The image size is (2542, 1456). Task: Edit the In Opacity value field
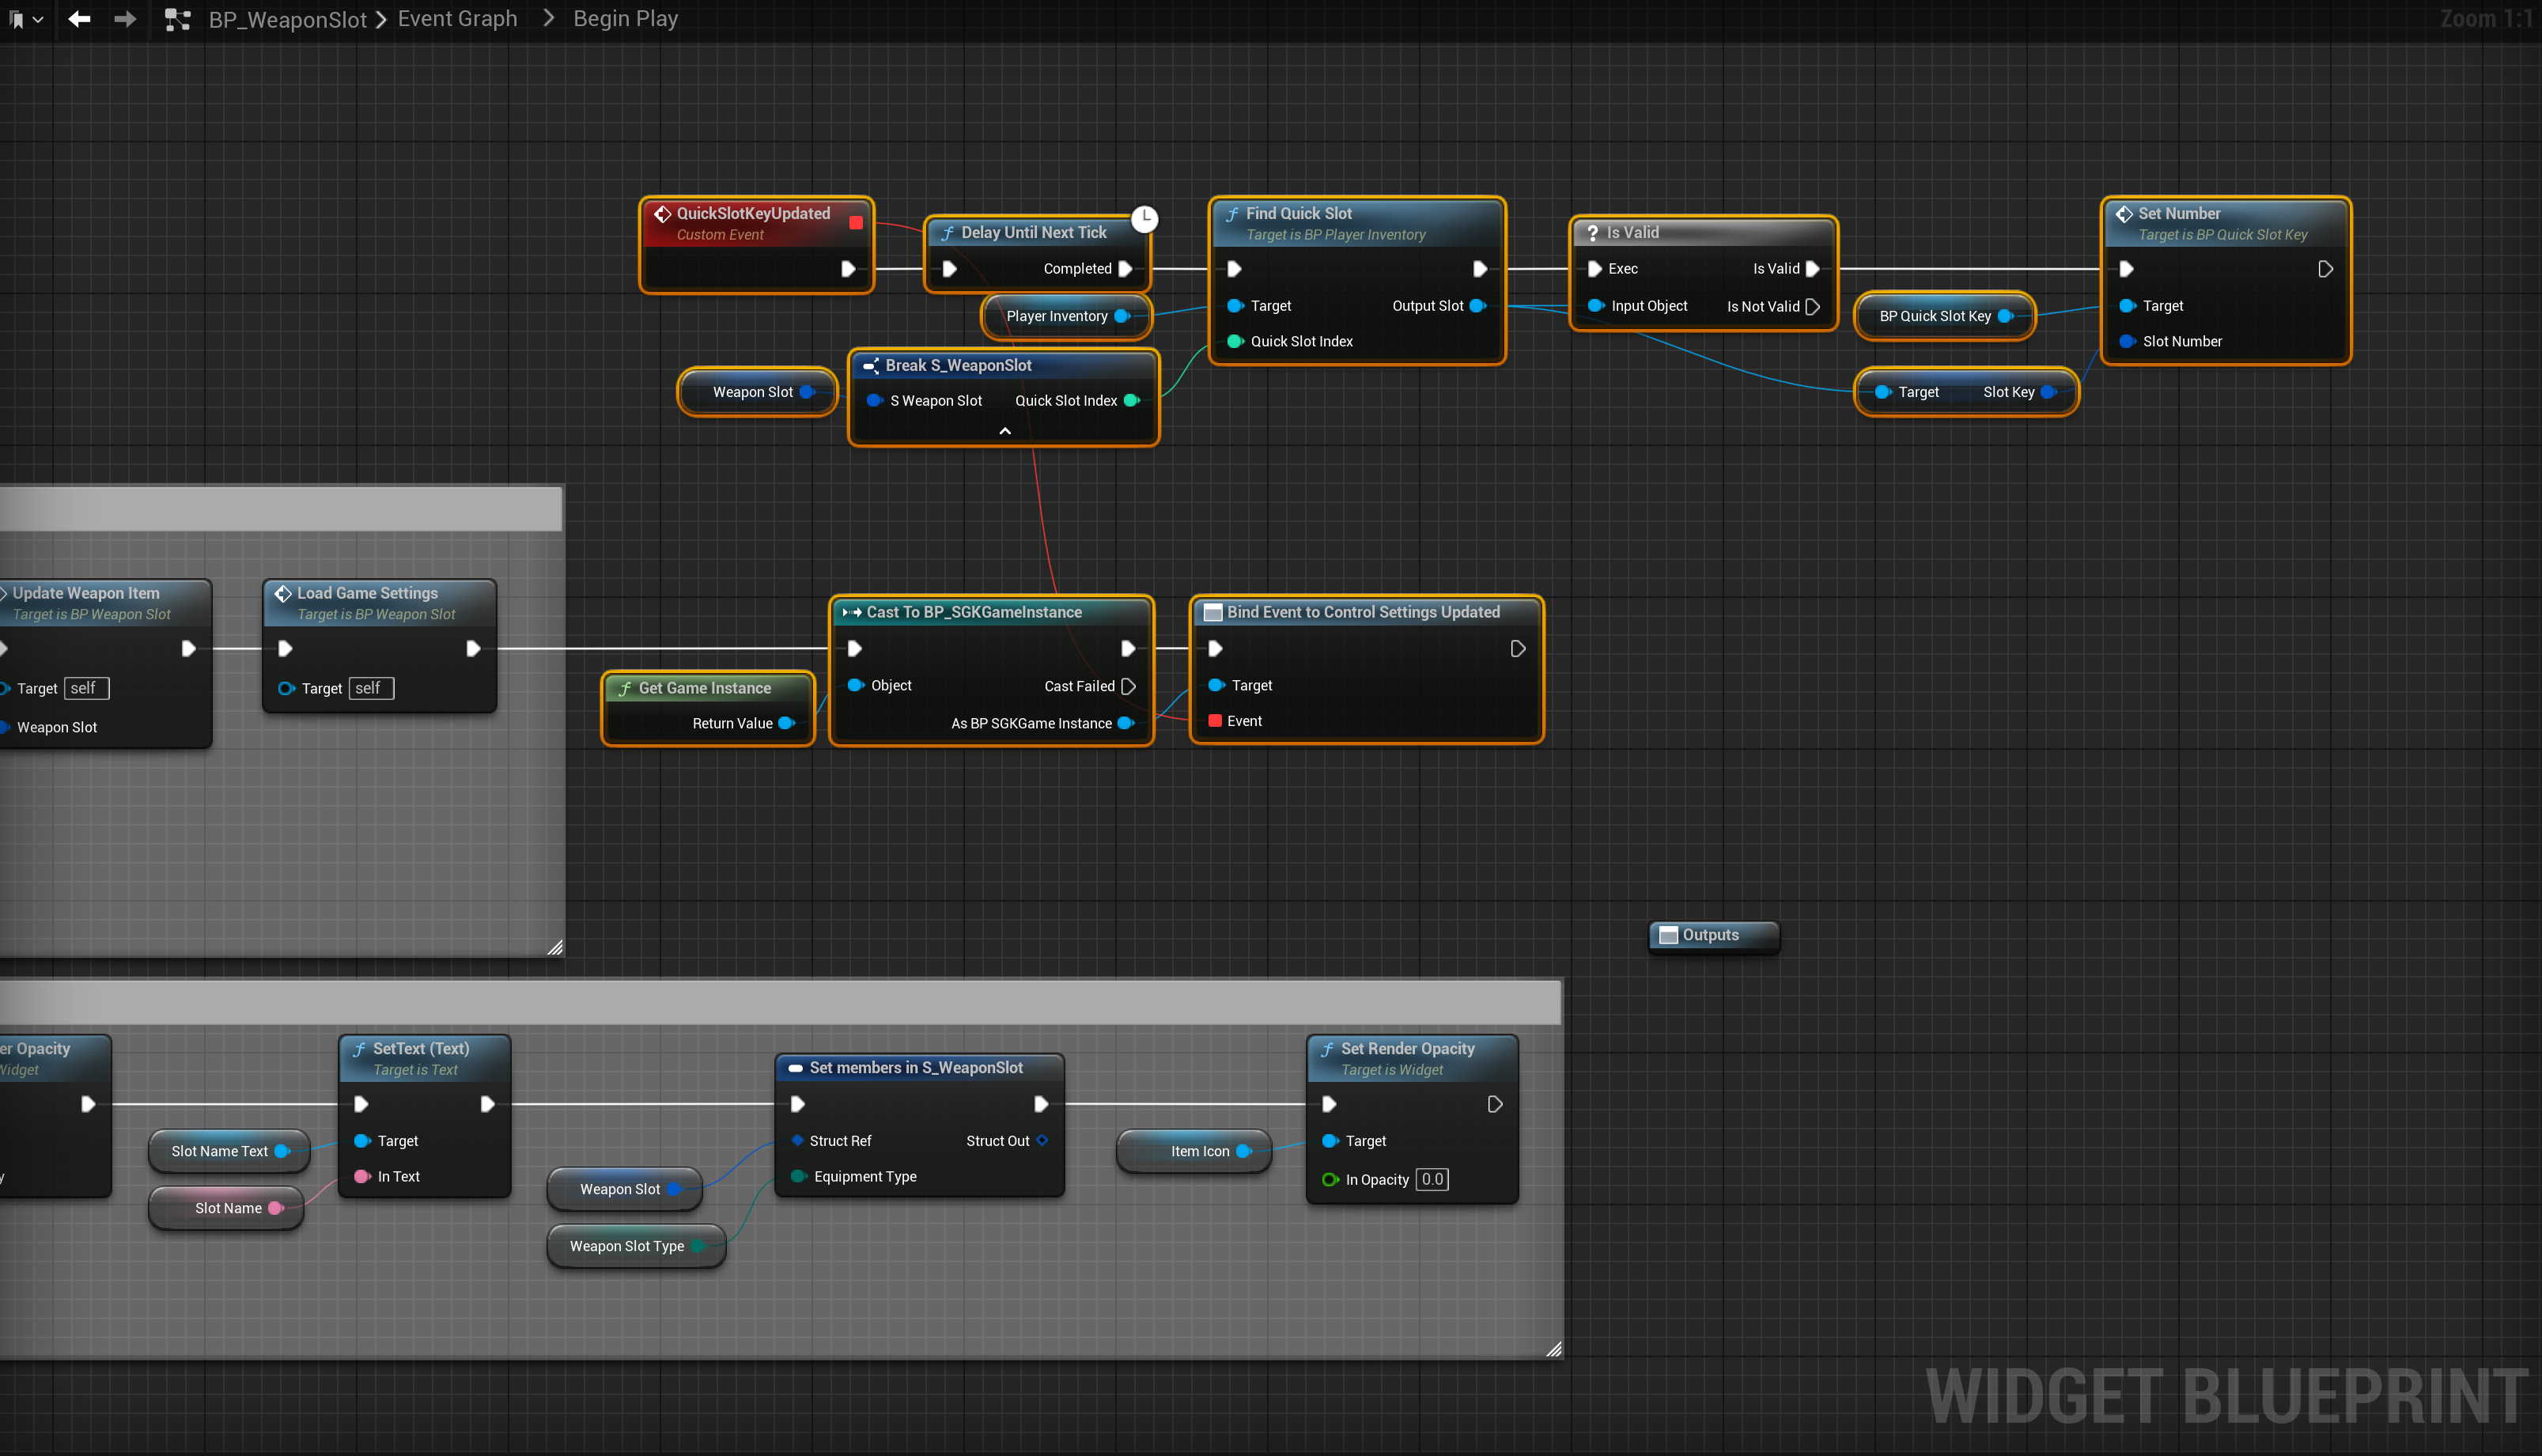tap(1432, 1179)
